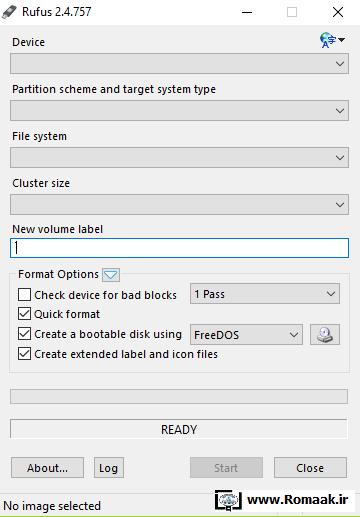Open the FreeDOS boot type dropdown

click(x=246, y=334)
